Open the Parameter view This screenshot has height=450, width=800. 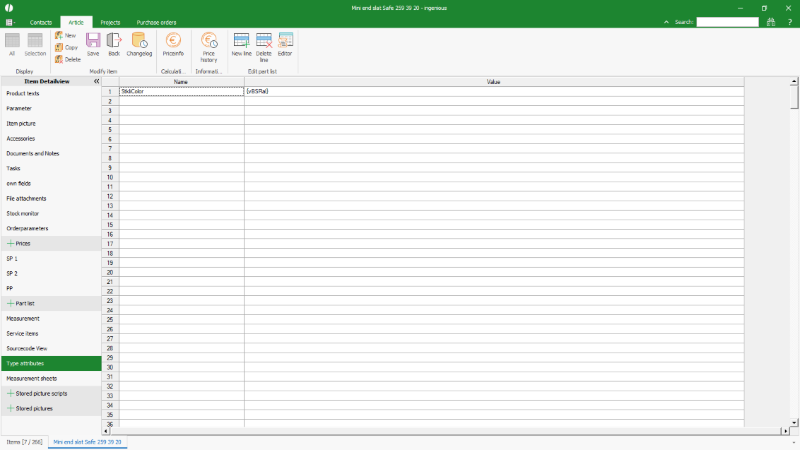pos(51,108)
